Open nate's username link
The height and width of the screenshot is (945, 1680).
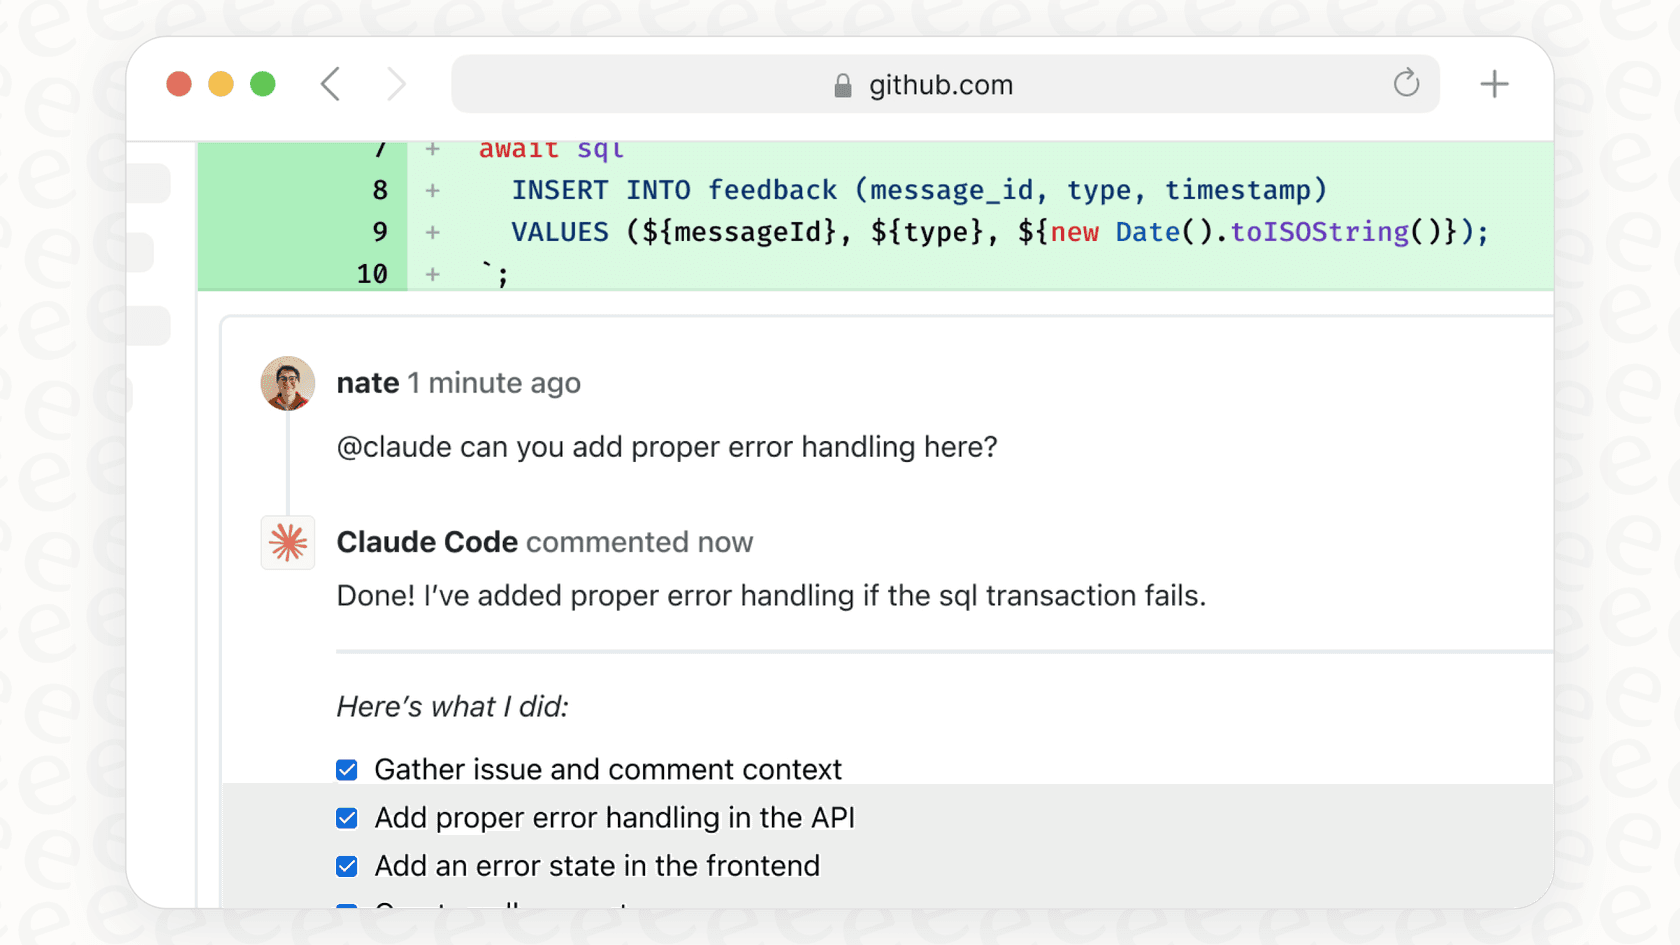[x=368, y=383]
